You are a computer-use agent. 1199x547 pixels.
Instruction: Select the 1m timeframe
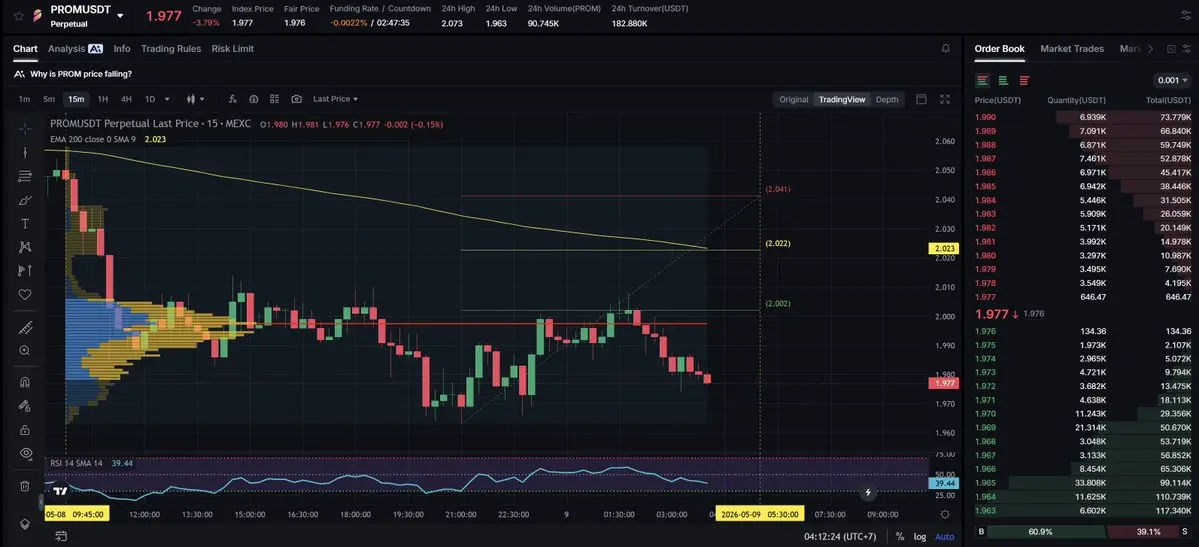pos(24,99)
